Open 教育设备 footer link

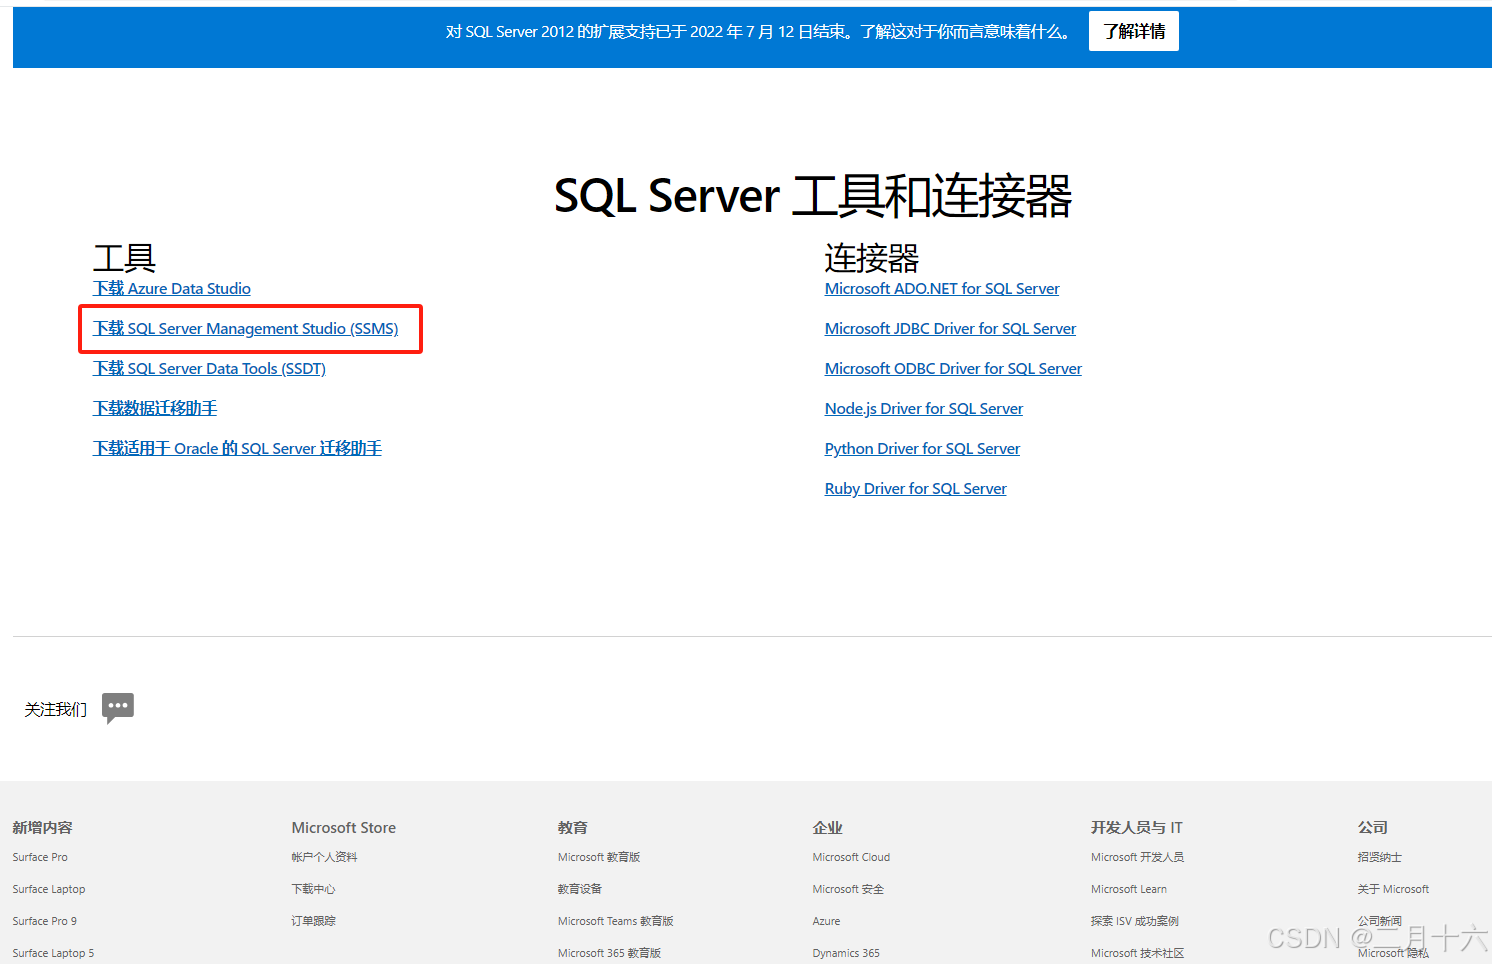point(580,889)
